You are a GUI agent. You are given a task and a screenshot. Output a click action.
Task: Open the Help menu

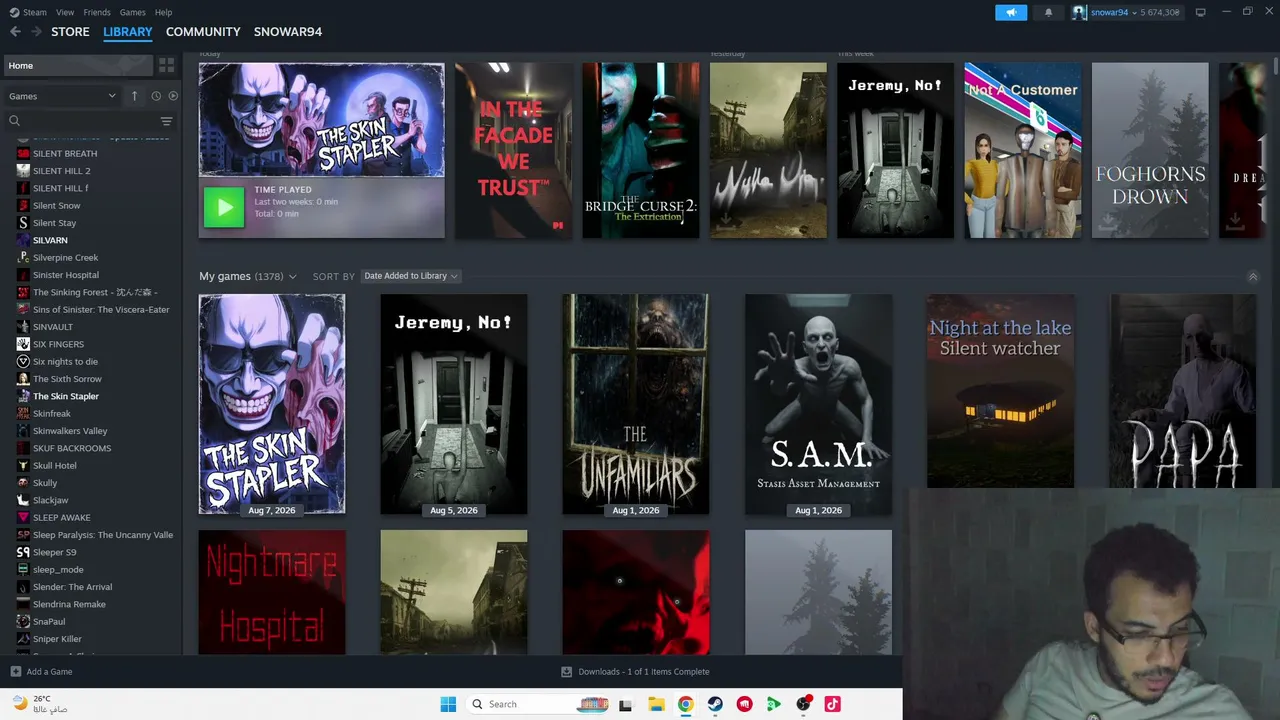(163, 12)
